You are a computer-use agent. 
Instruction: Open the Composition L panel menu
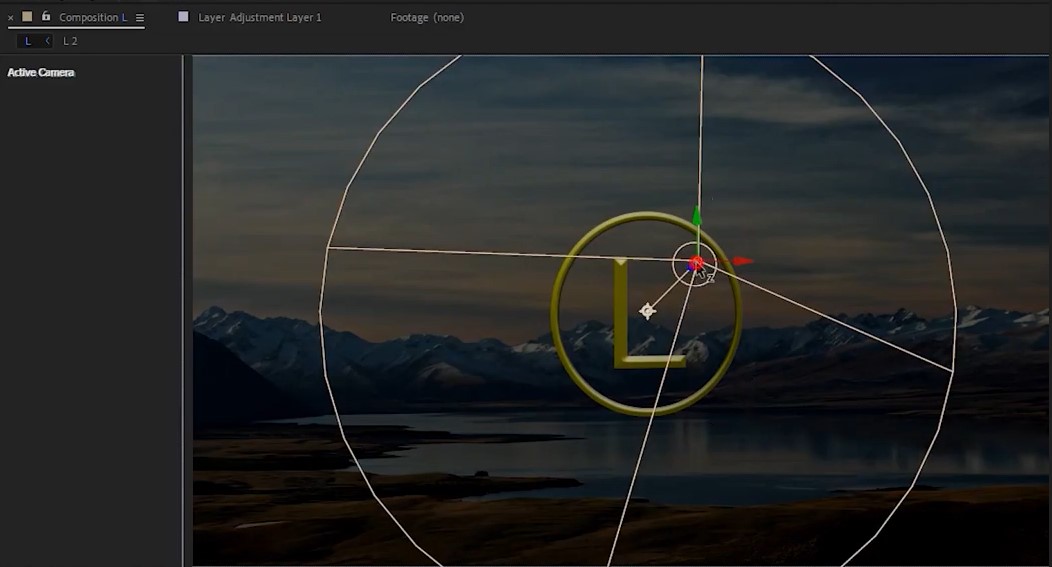pos(140,17)
